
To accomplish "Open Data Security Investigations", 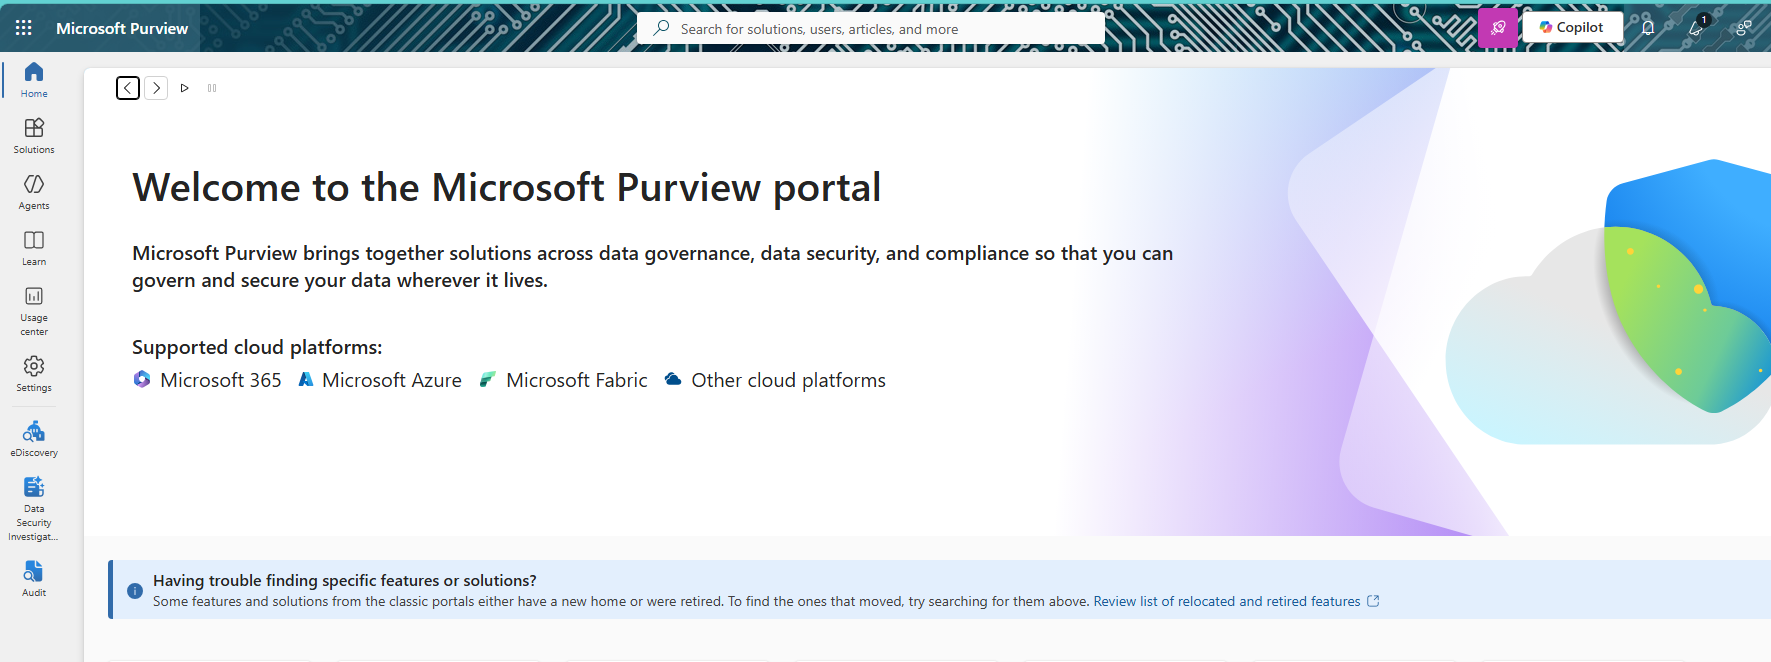I will 34,509.
